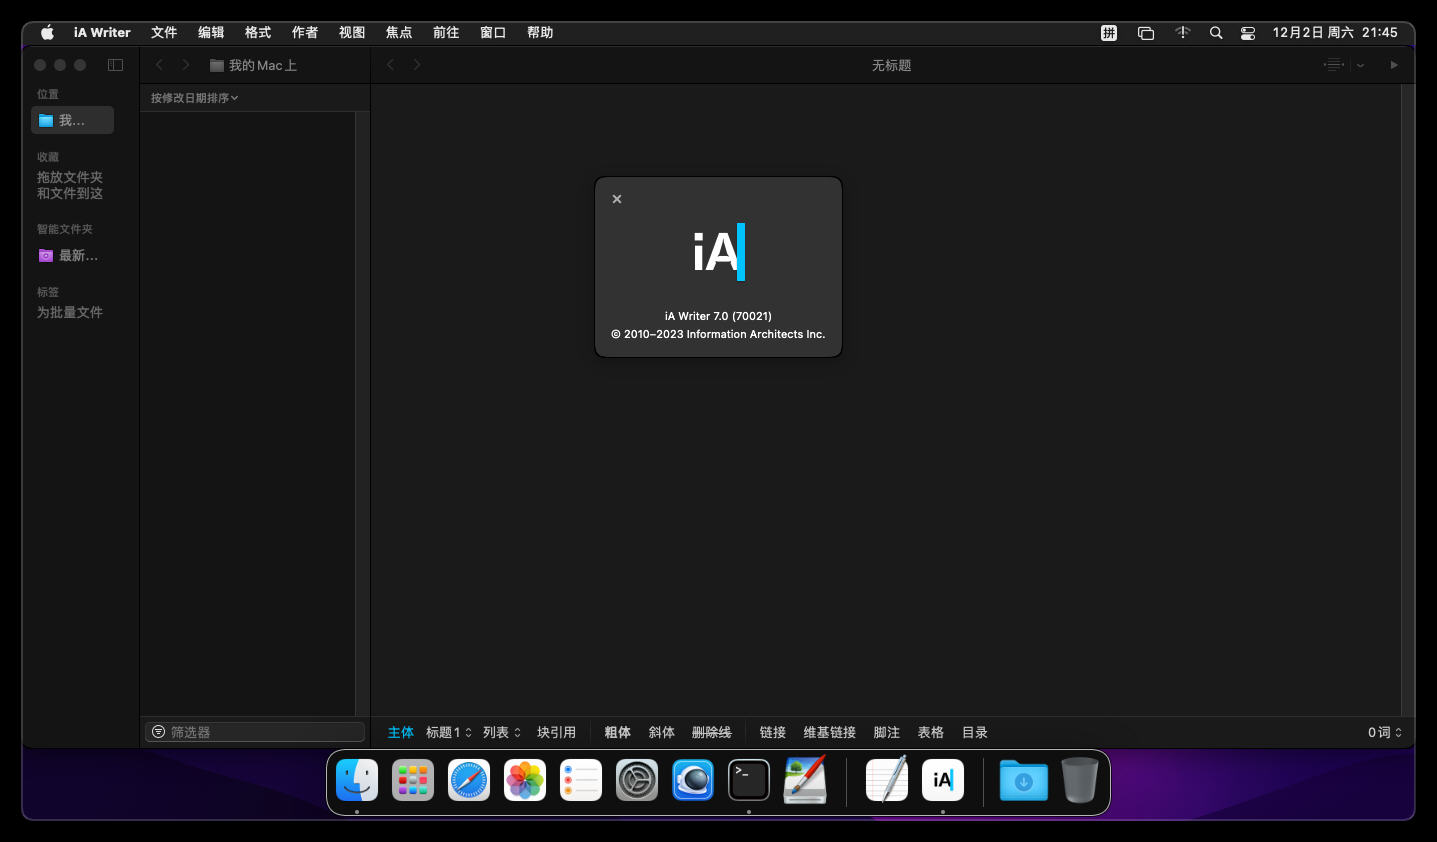
Task: Open the 列表 list style dropdown
Action: tap(502, 732)
